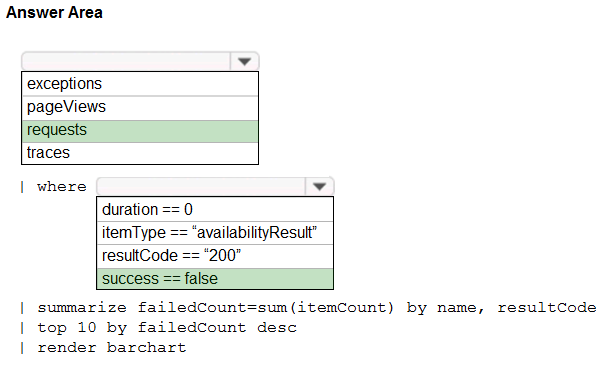Select itemType == "availabilityResult" option
The image size is (600, 372).
click(215, 233)
